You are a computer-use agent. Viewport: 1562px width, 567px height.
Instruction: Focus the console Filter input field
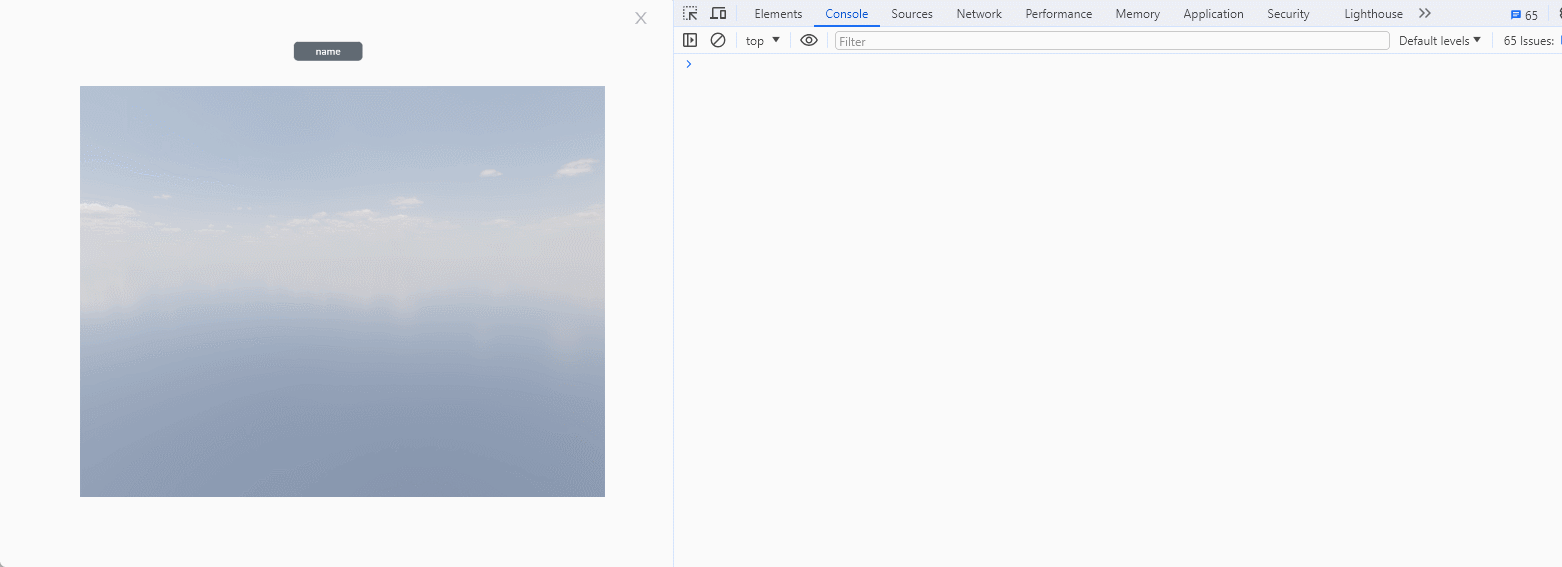pos(1112,41)
